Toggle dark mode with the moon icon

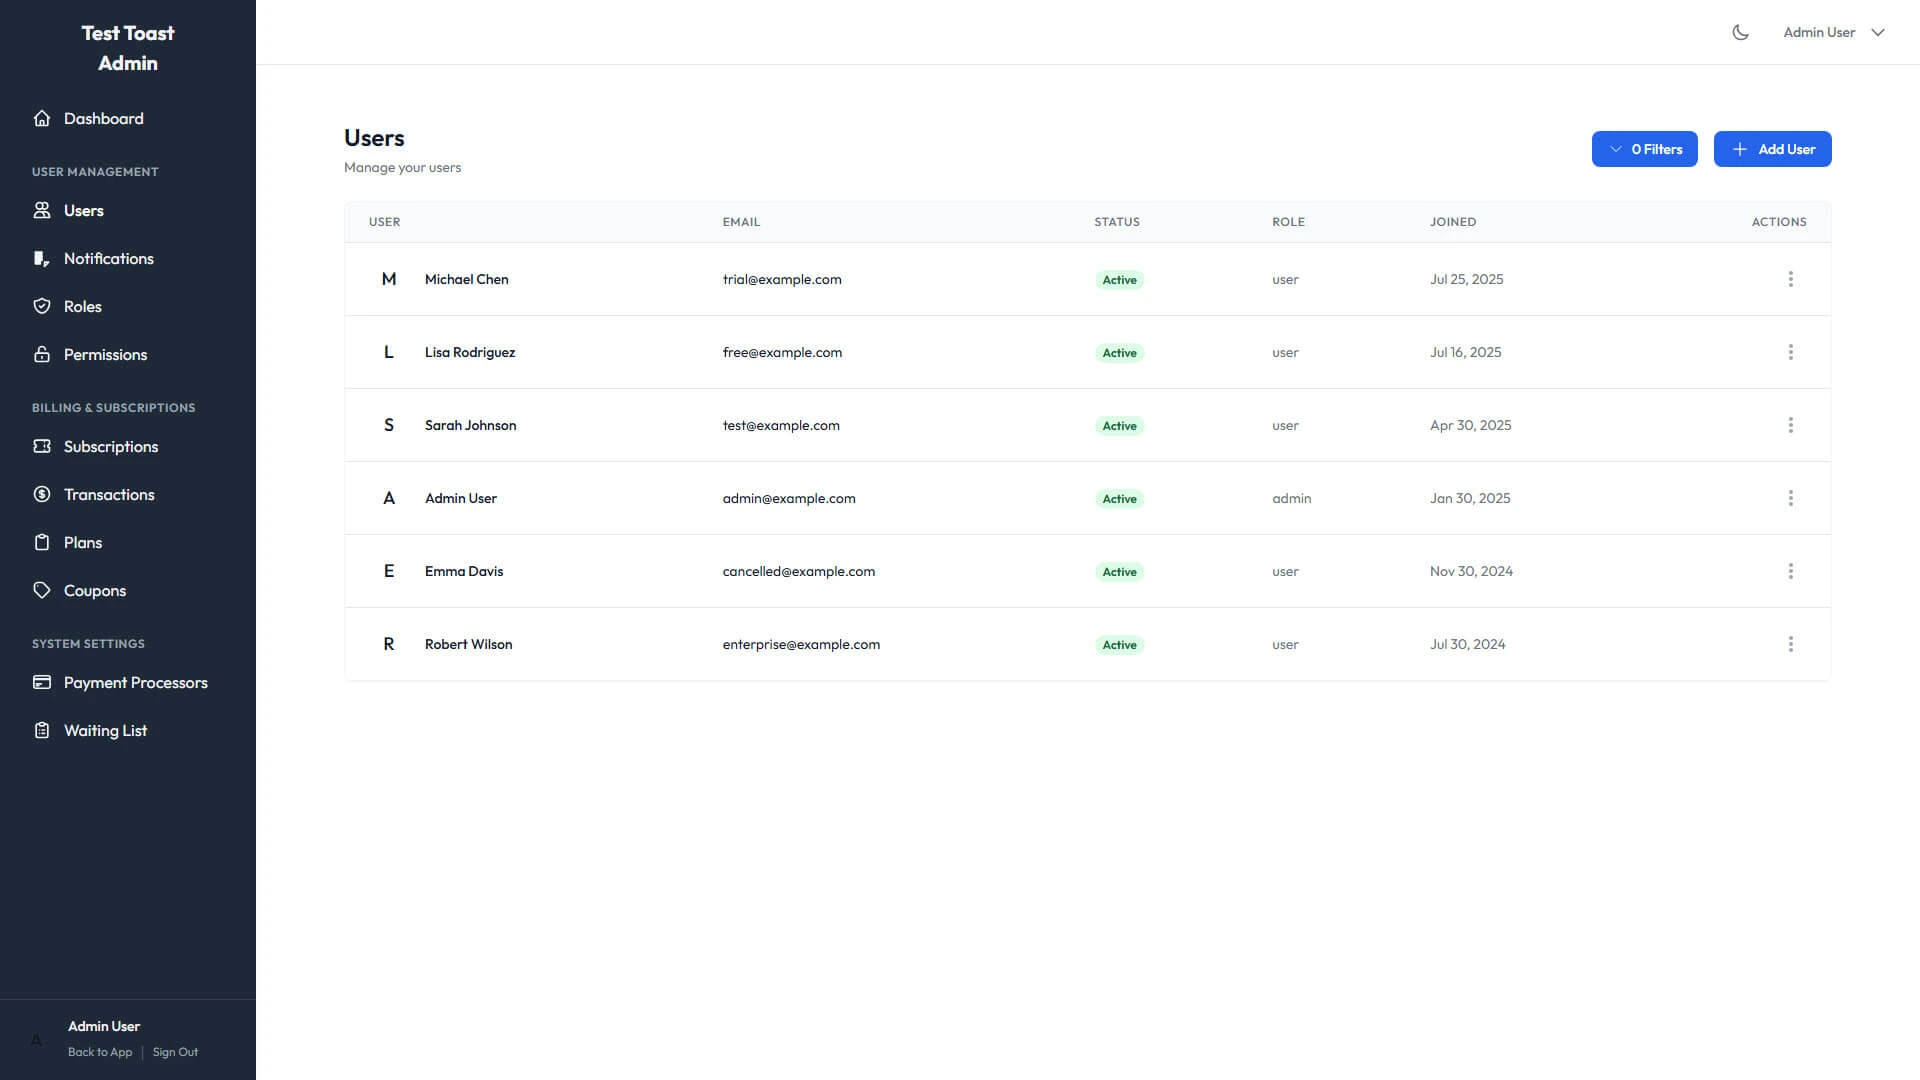pyautogui.click(x=1740, y=31)
